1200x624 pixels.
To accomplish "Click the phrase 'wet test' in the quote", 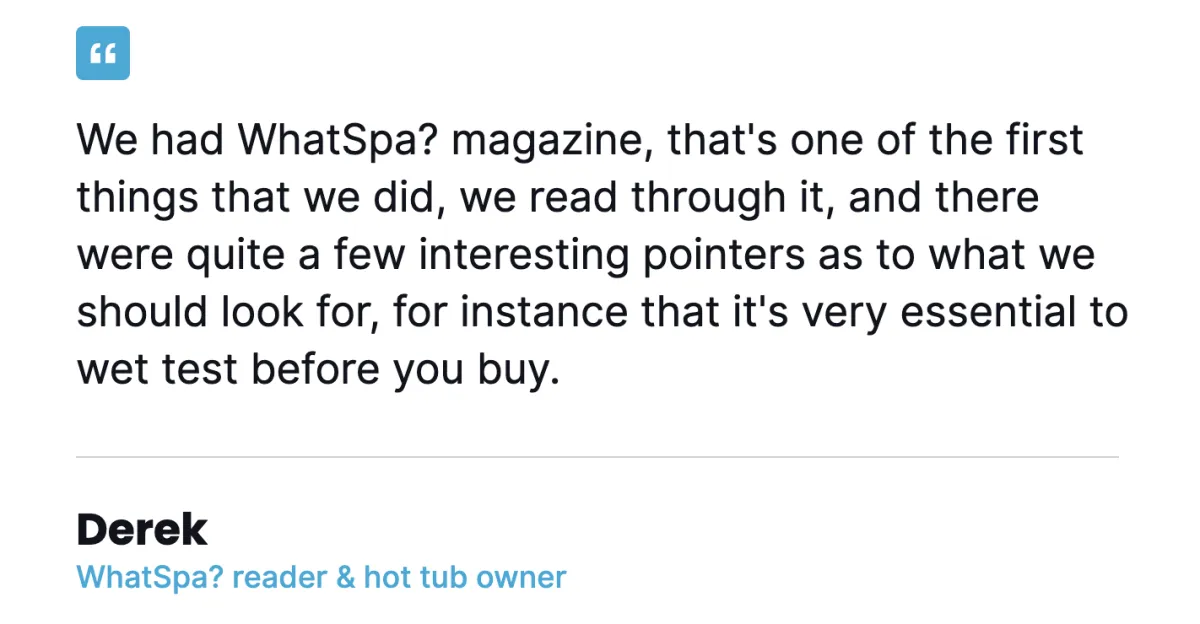I will point(158,369).
